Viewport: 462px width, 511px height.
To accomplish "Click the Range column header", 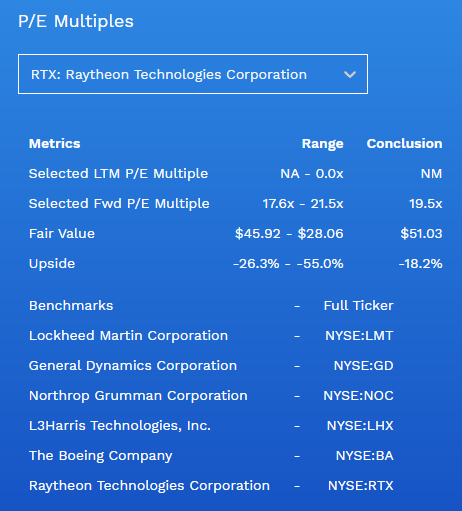I will tap(322, 144).
